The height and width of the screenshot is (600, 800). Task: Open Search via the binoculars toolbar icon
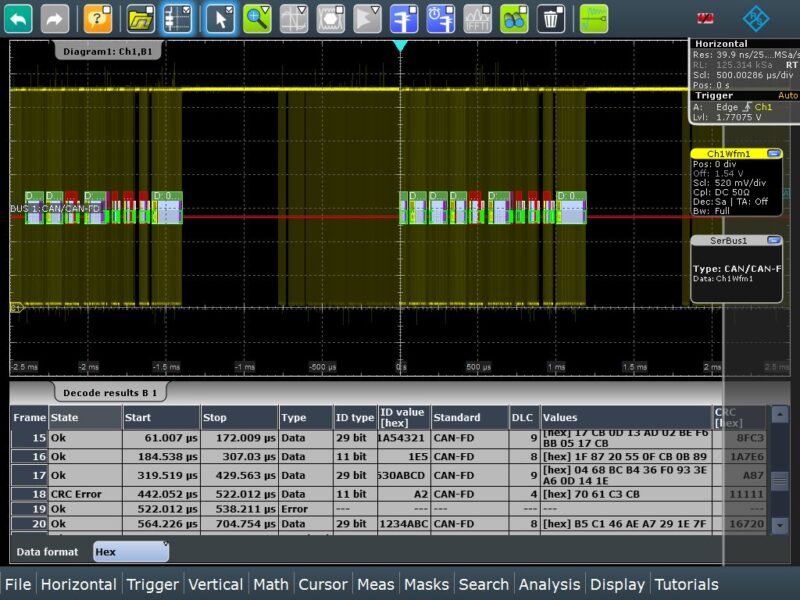coord(512,17)
